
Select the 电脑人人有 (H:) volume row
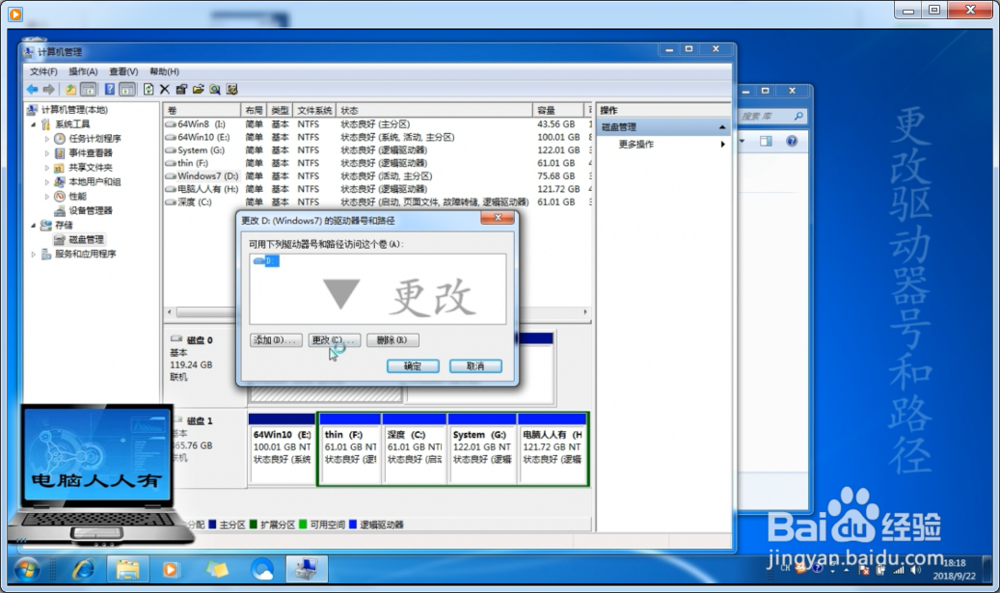point(376,189)
